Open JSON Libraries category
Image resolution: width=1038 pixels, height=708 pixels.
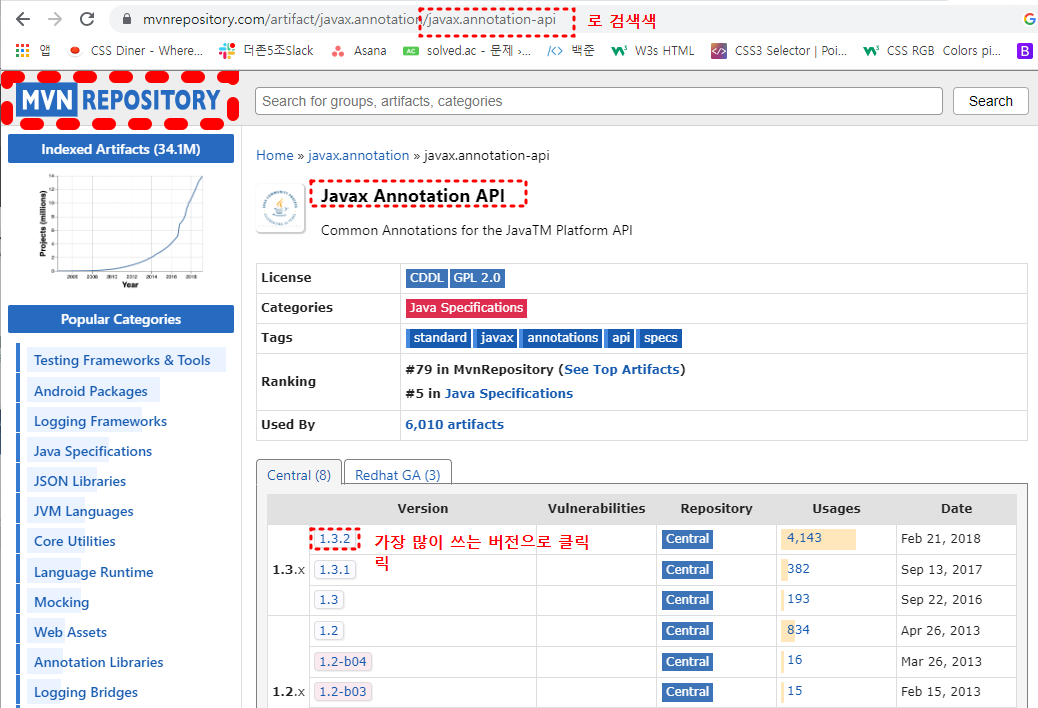click(x=80, y=481)
